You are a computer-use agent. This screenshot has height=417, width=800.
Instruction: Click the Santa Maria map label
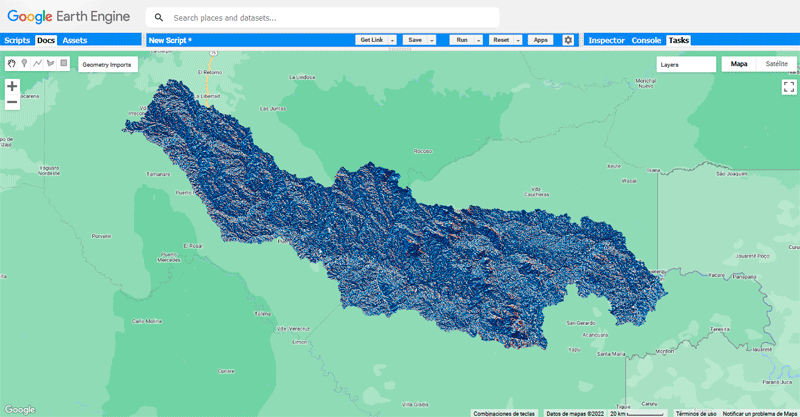tap(611, 354)
